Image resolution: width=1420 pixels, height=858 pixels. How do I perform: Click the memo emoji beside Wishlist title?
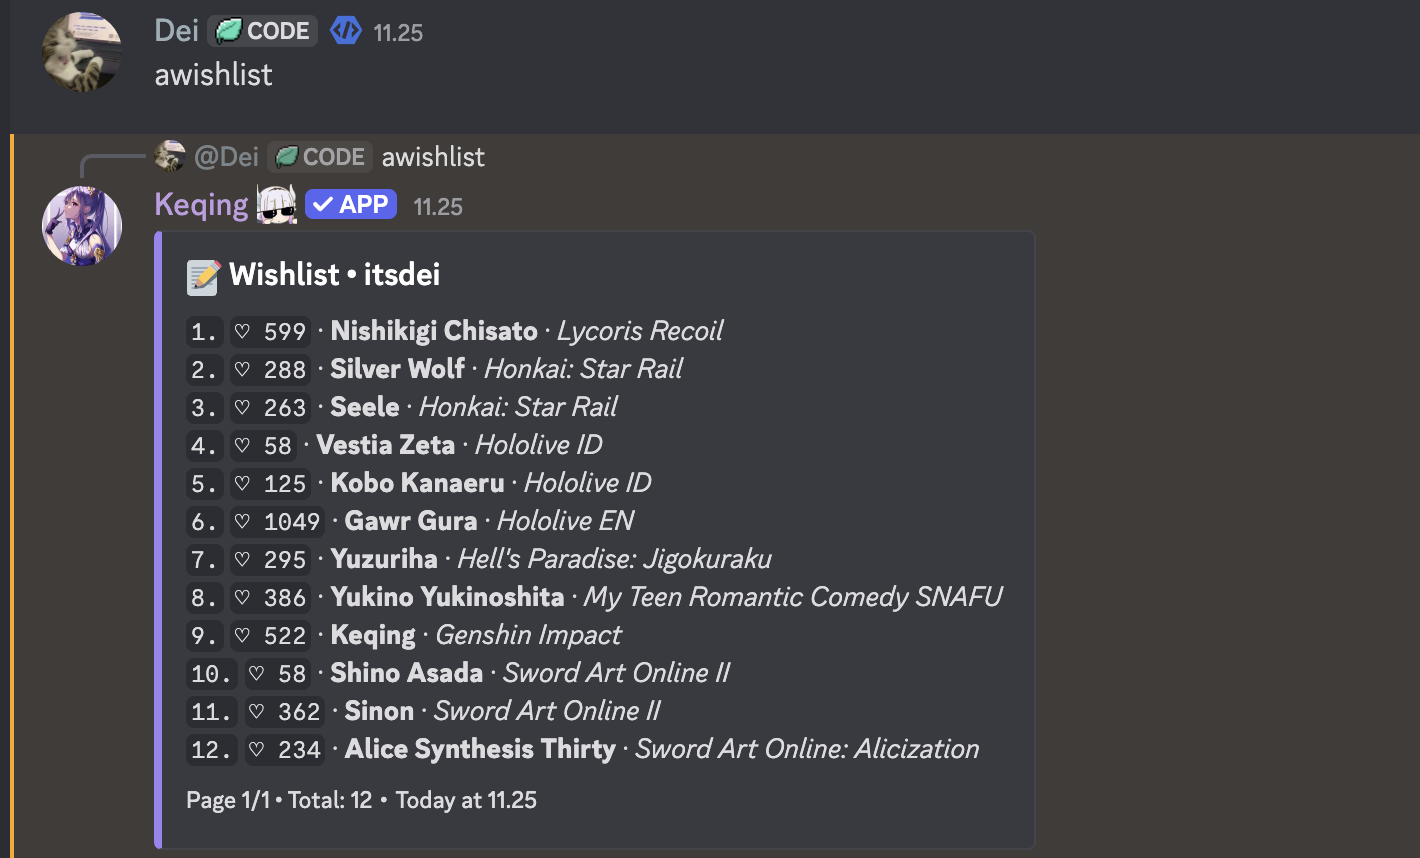[203, 276]
